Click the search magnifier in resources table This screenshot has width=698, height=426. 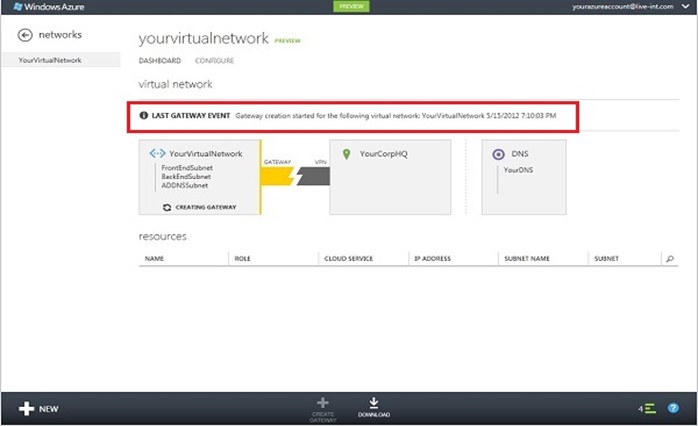670,258
